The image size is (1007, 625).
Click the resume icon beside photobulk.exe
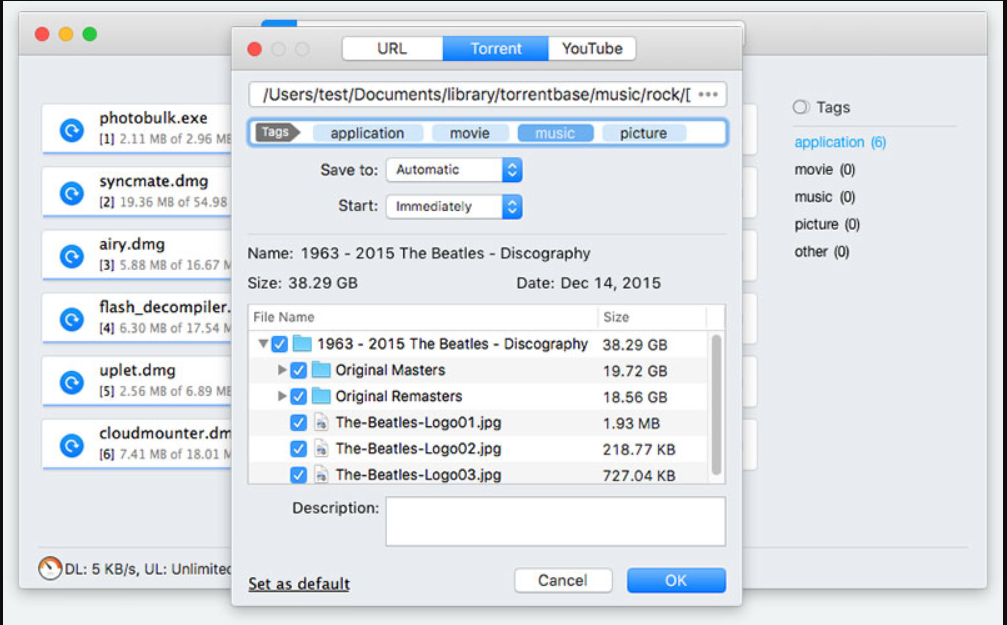72,130
